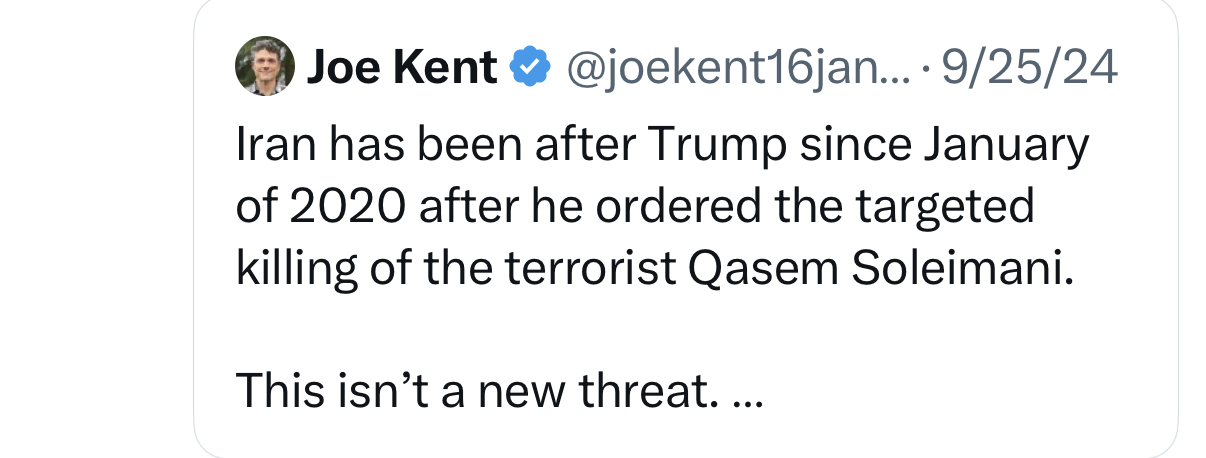1206x458 pixels.
Task: Click the line starting 'Iran has been after Trump'
Action: coord(661,146)
